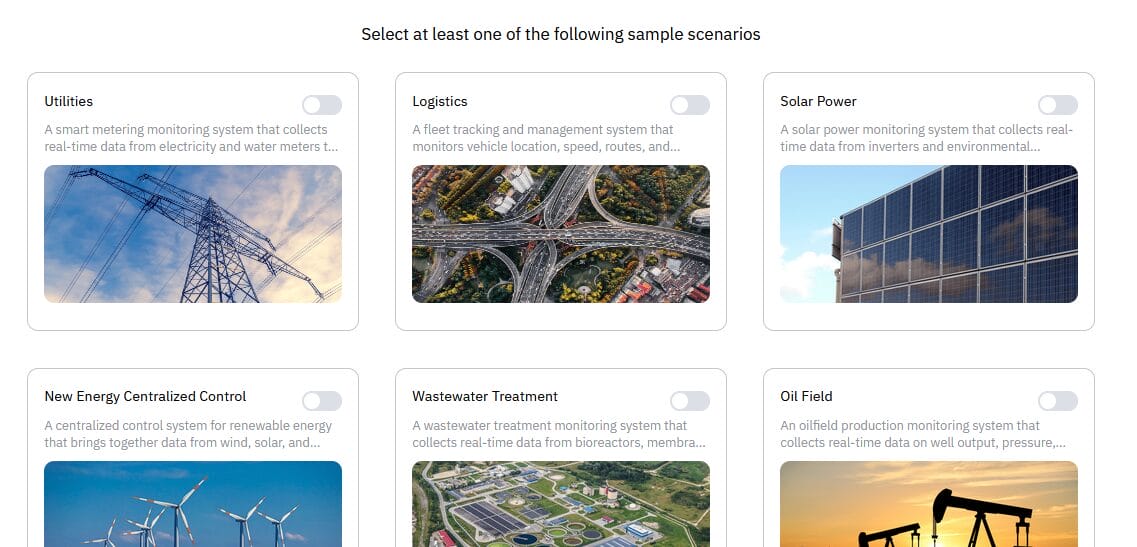The height and width of the screenshot is (547, 1137).
Task: Enable the Utilities scenario toggle
Action: coord(321,105)
